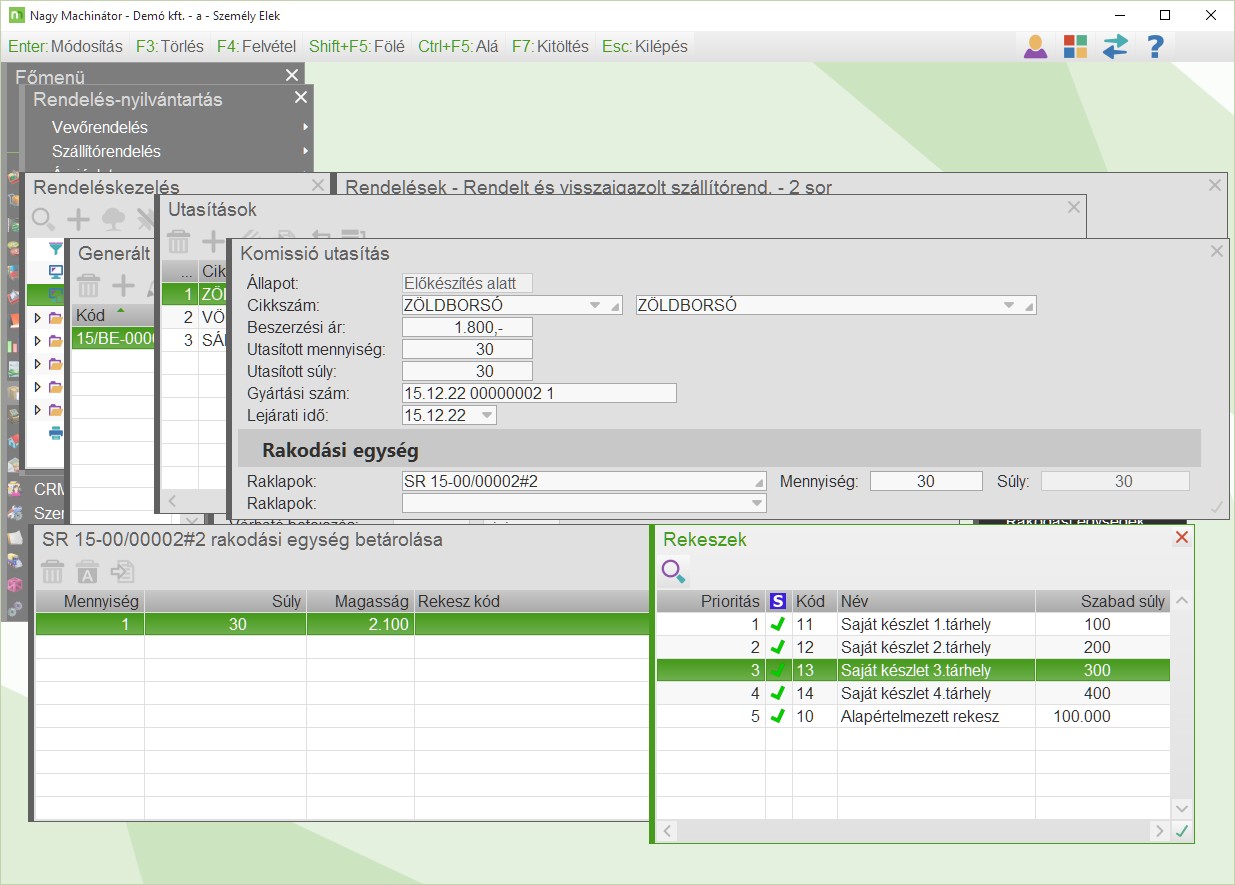This screenshot has height=885, width=1235.
Task: Click the blue swap arrows icon
Action: coord(1115,46)
